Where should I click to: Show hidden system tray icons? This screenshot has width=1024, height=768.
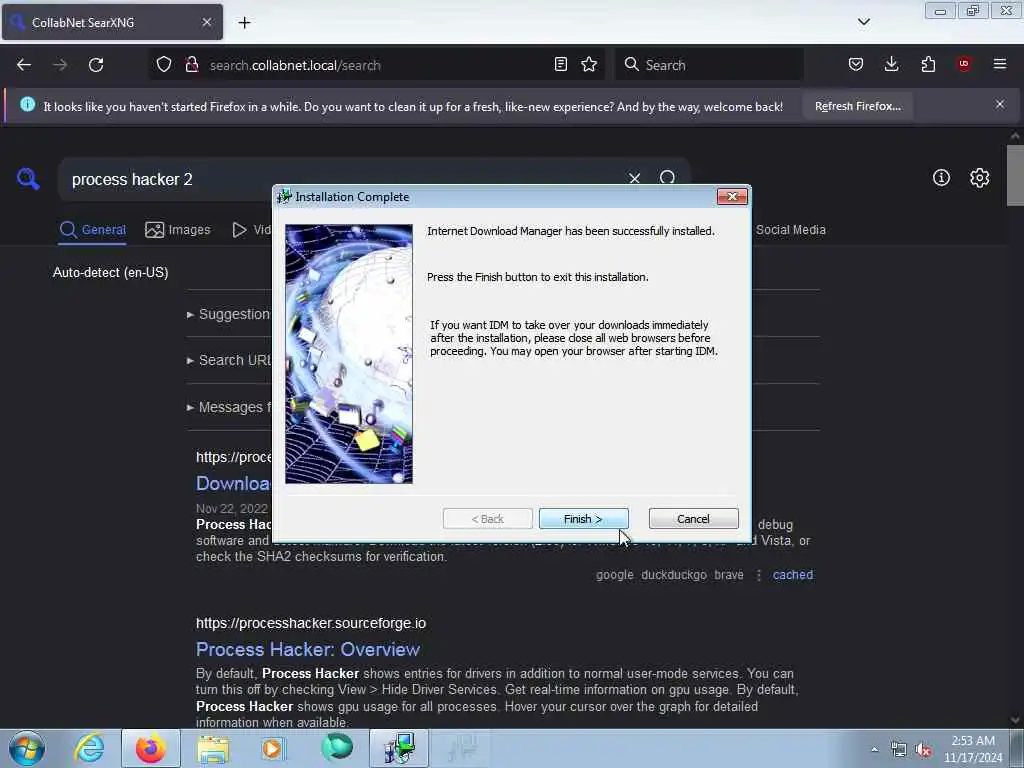pos(874,749)
